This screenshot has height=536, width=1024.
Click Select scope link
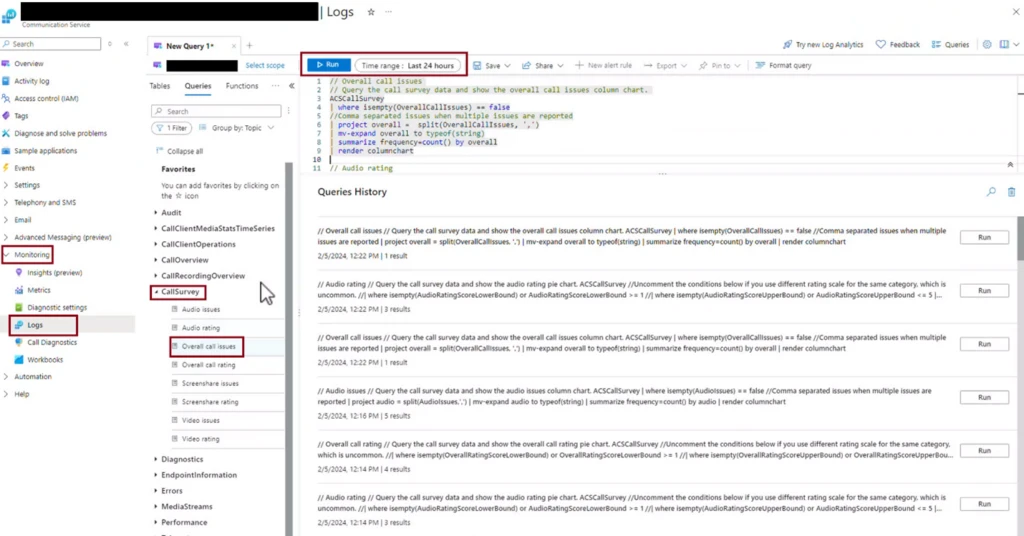[x=264, y=65]
